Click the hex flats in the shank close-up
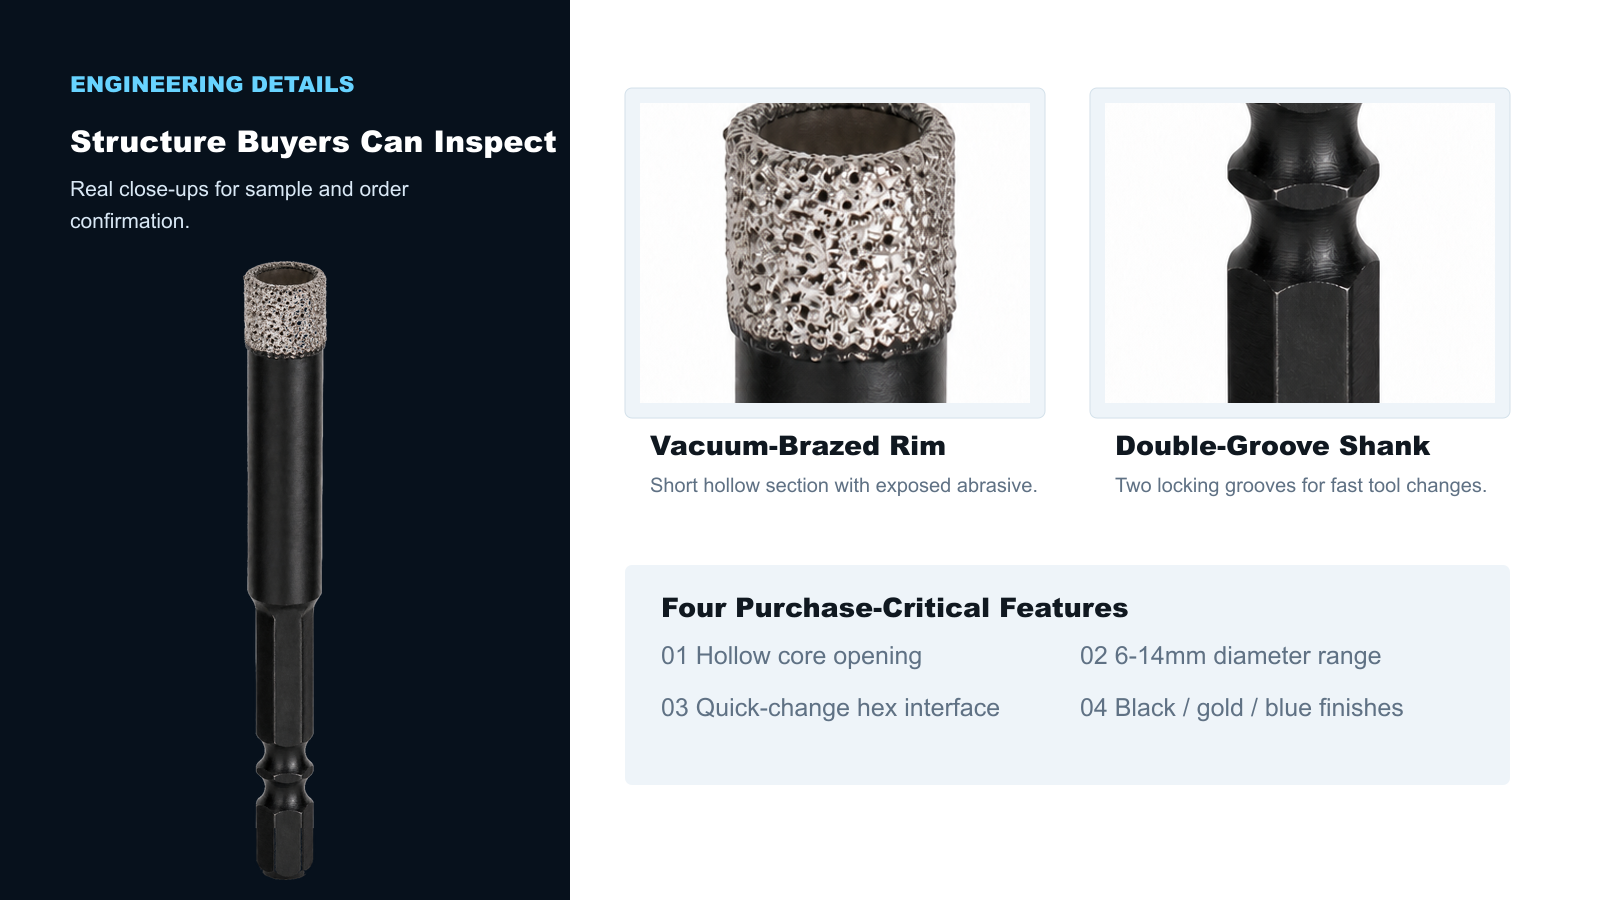Viewport: 1600px width, 900px height. [1303, 335]
